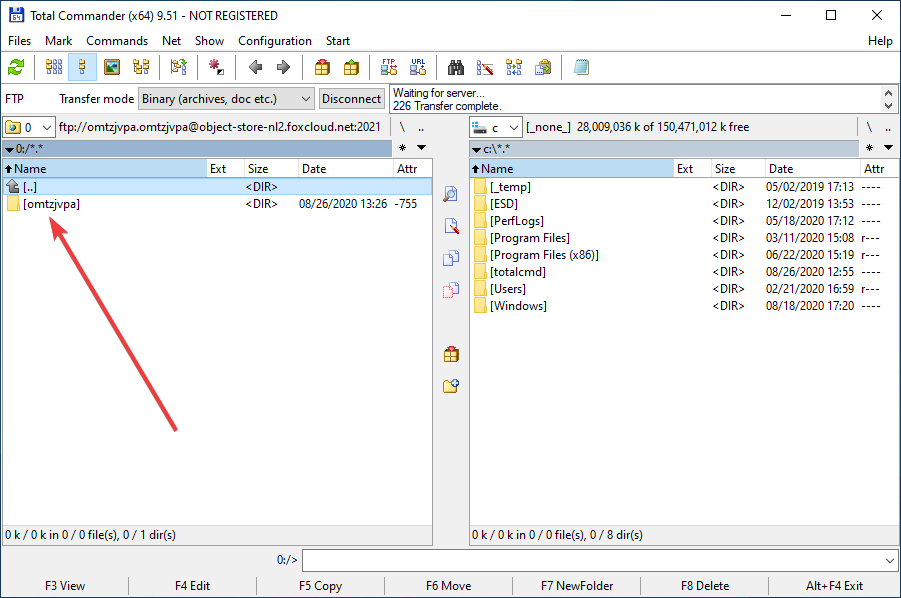Switch to thumbnail view toolbar icon
This screenshot has width=901, height=598.
(112, 68)
